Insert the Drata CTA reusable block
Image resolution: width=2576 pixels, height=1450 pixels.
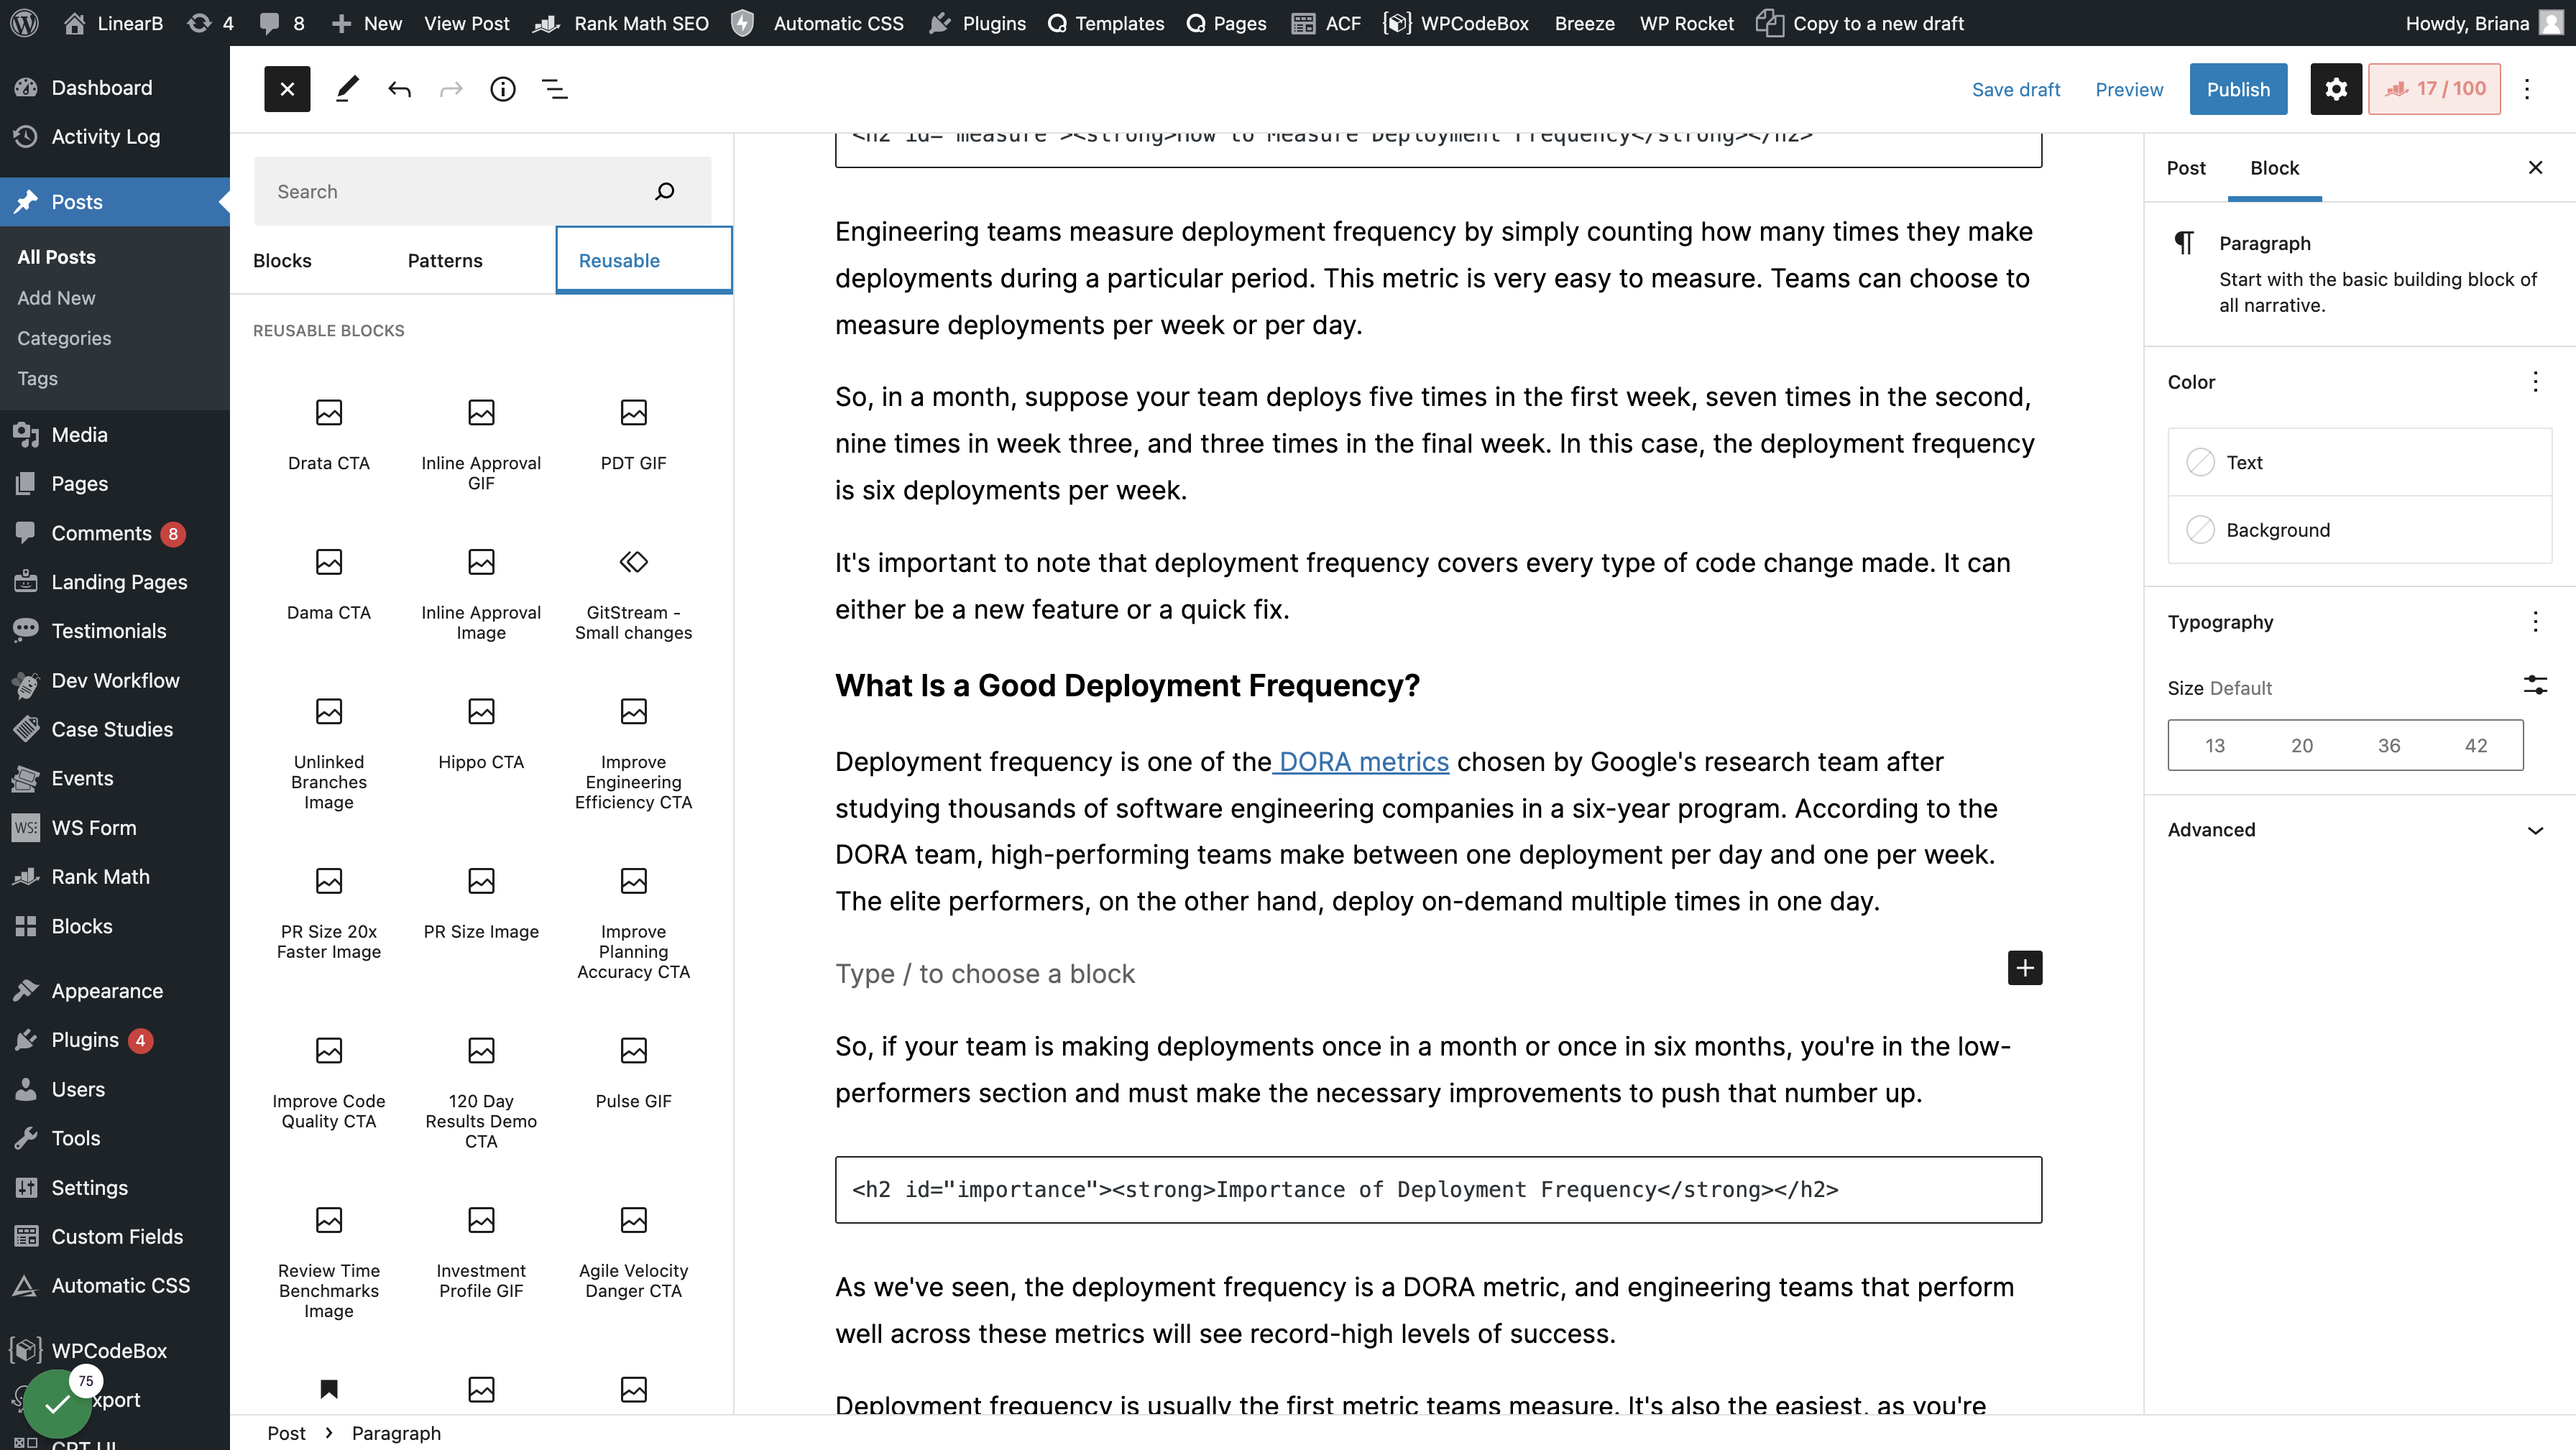coord(329,435)
